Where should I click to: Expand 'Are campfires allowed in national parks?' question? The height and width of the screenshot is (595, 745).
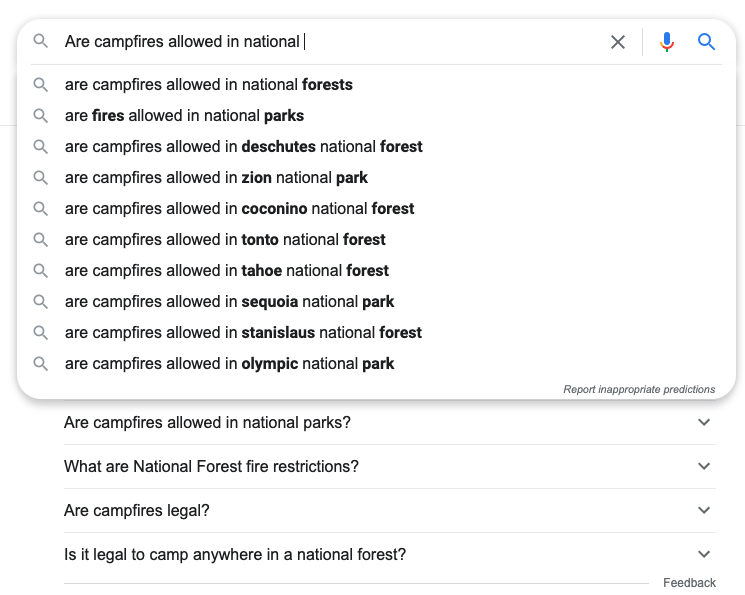(704, 422)
